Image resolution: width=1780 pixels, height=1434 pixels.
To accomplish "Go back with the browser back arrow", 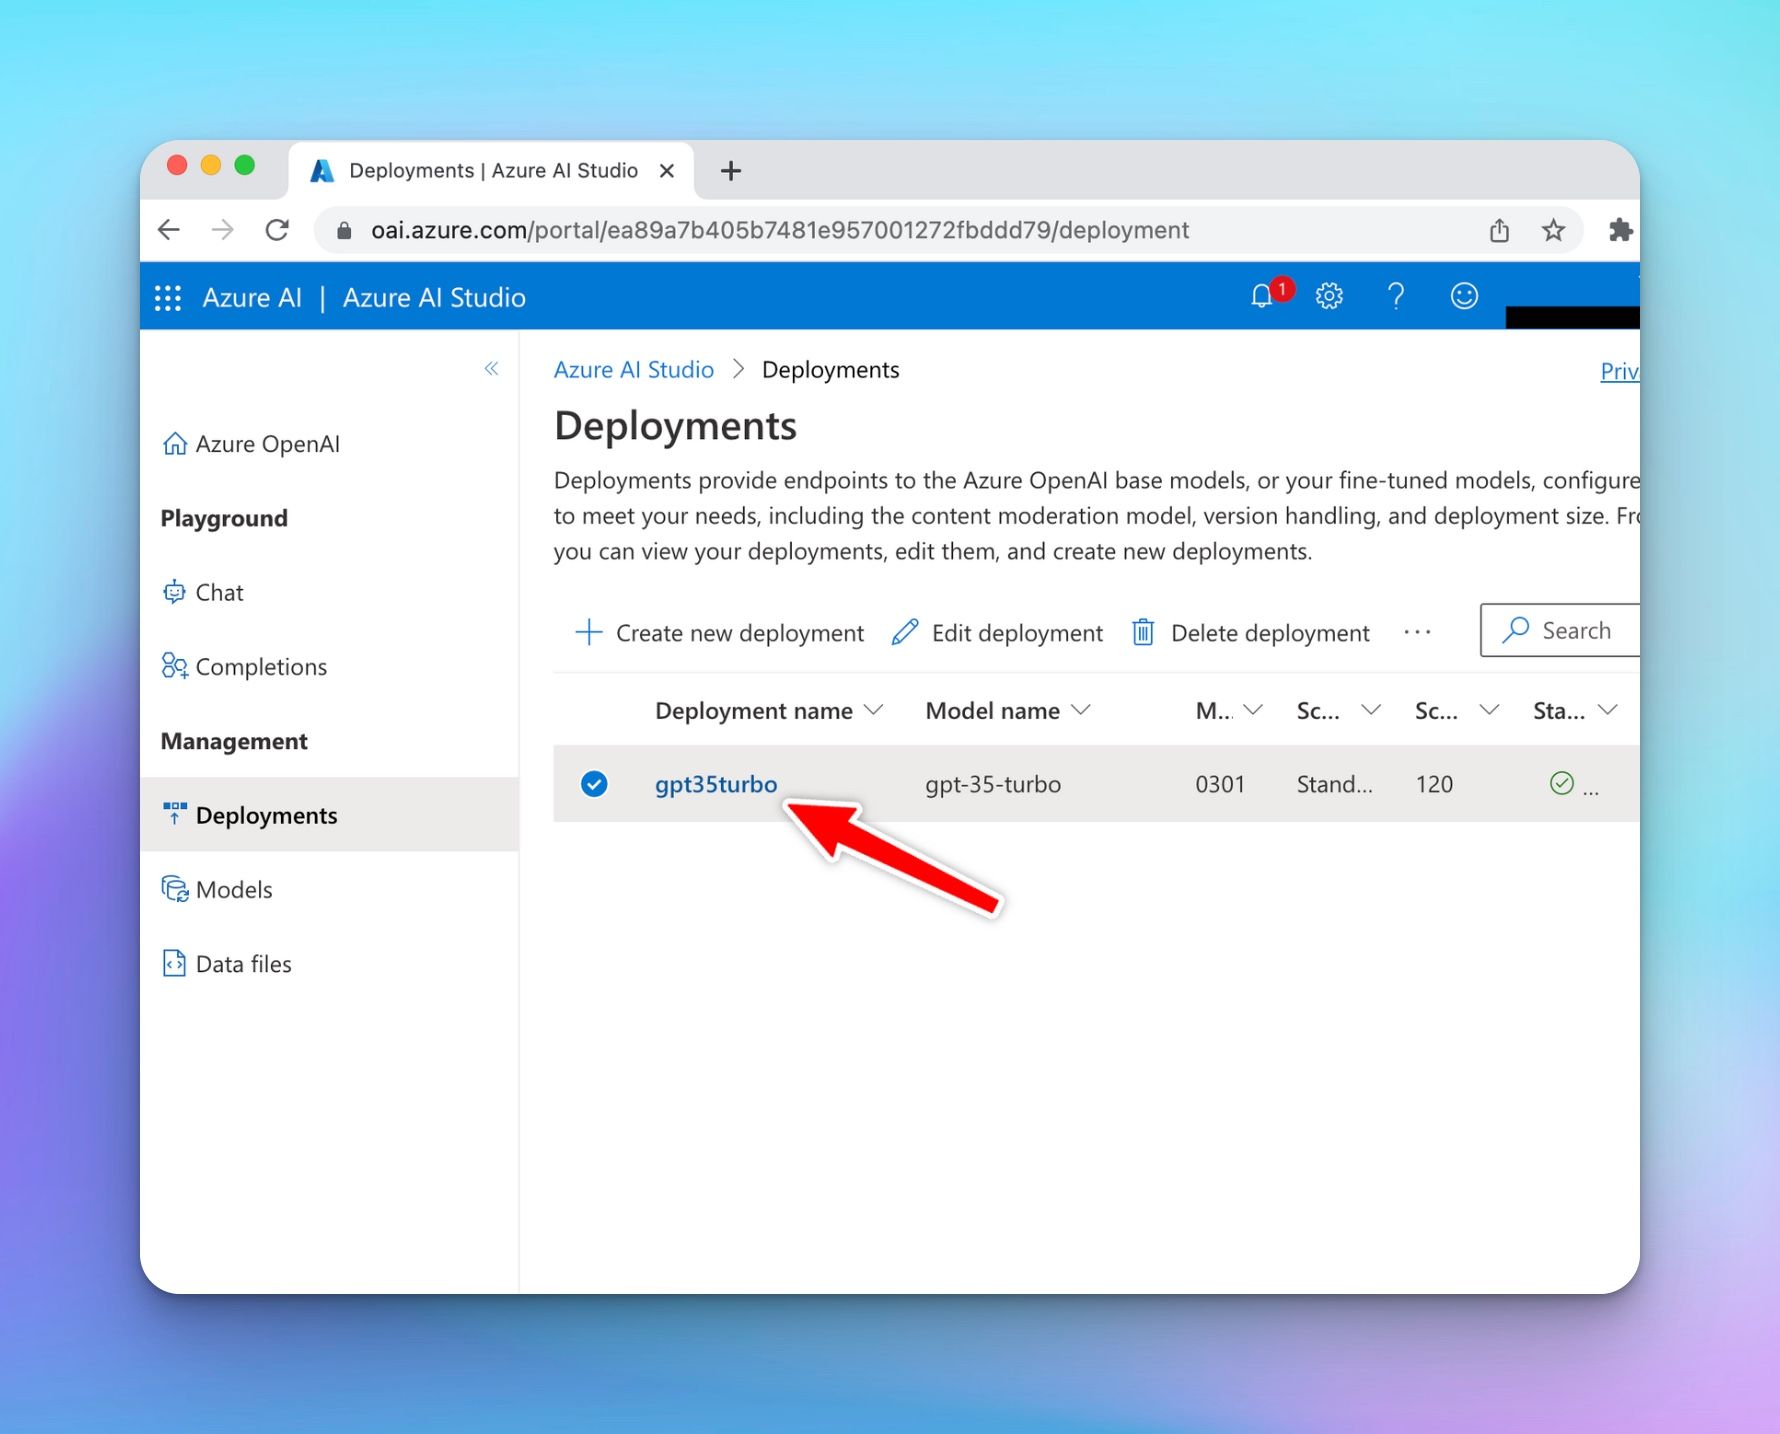I will pyautogui.click(x=169, y=230).
